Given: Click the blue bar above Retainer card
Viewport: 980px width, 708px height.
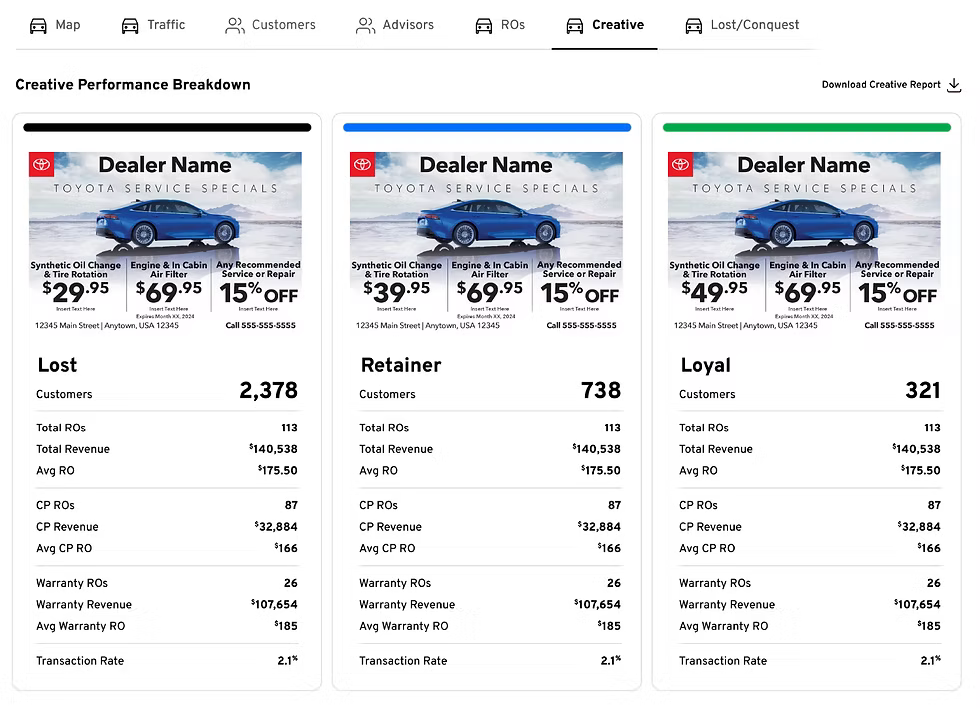Looking at the screenshot, I should pyautogui.click(x=487, y=127).
